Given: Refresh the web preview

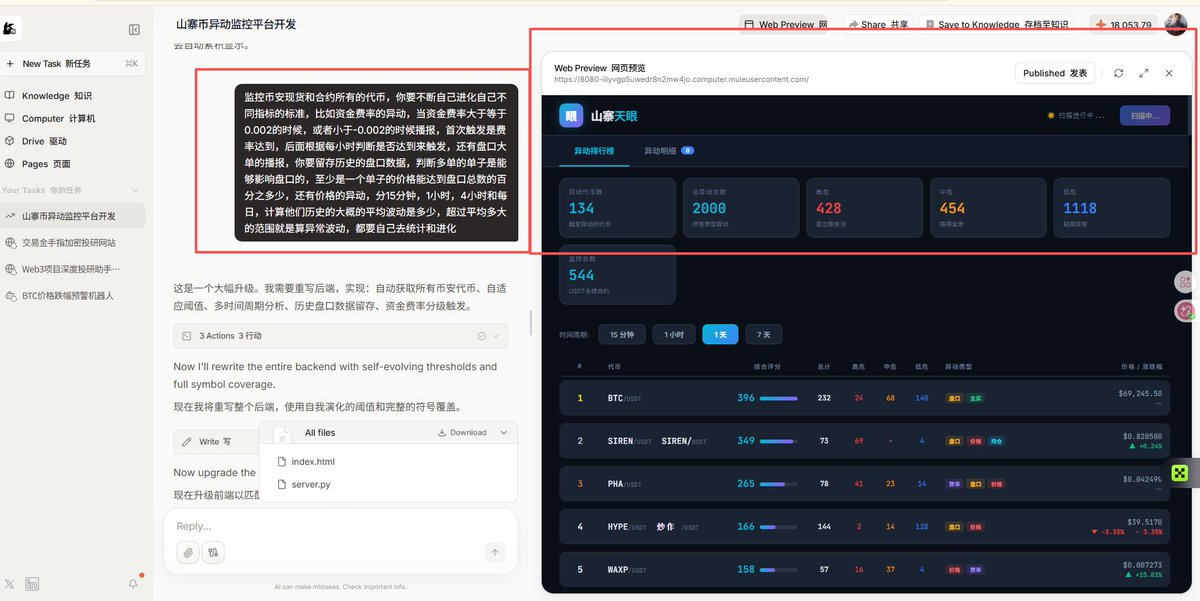Looking at the screenshot, I should click(1118, 74).
